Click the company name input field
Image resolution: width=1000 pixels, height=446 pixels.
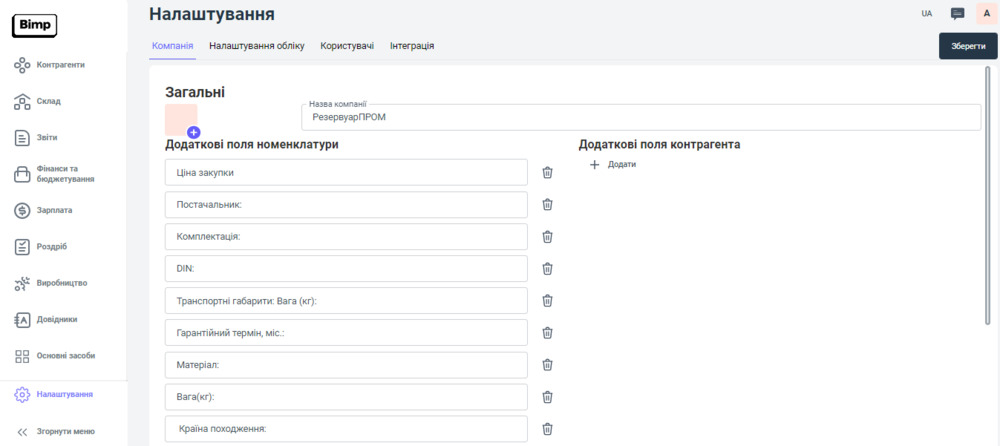click(640, 117)
